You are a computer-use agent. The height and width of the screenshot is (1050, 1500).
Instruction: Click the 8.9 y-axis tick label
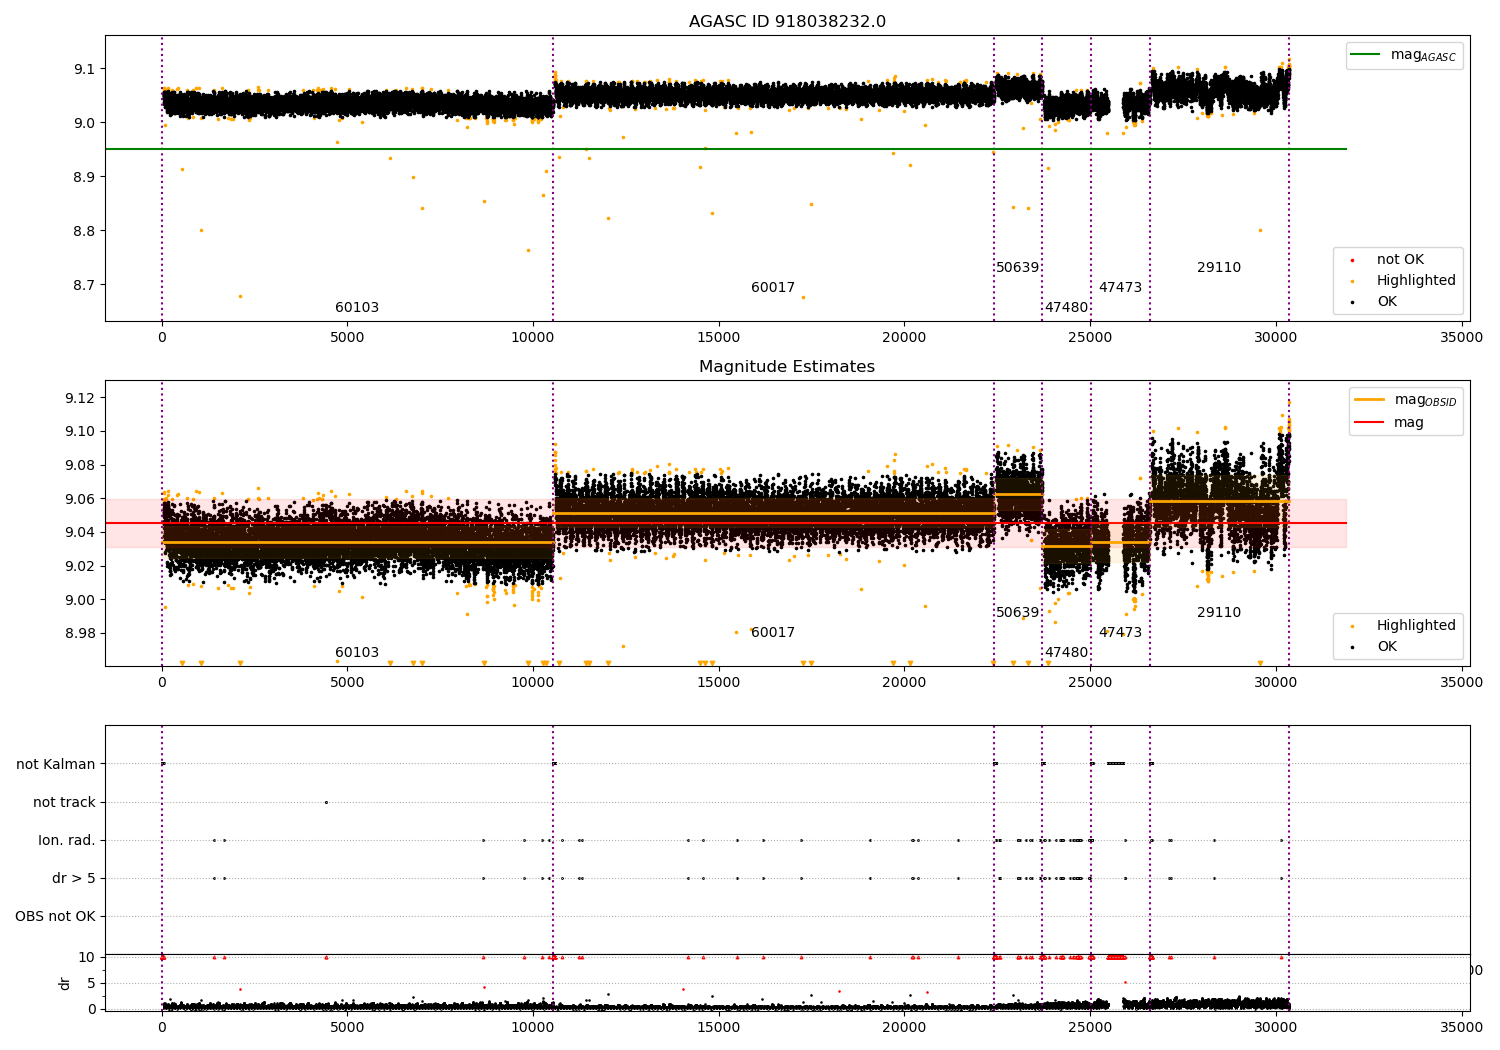(84, 177)
